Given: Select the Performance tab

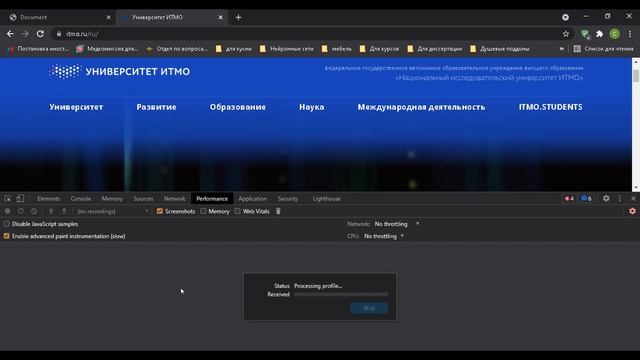Looking at the screenshot, I should click(x=212, y=198).
